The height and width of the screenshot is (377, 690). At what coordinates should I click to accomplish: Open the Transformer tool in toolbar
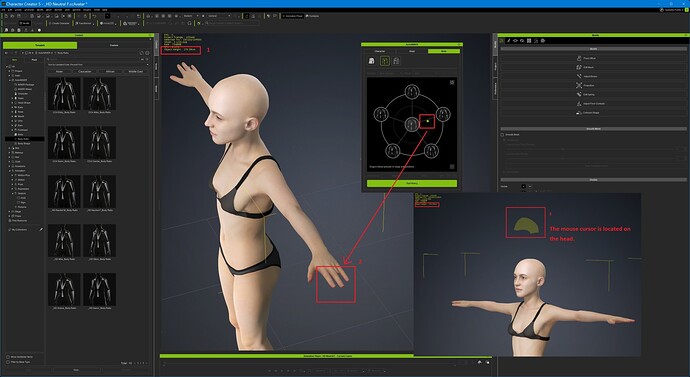(83, 23)
